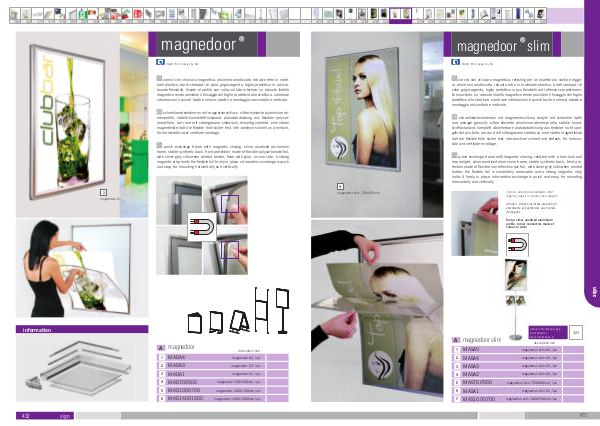Screen dimensions: 600x426
Task: Select the MASA4 row in the slim table
Action: (x=518, y=358)
